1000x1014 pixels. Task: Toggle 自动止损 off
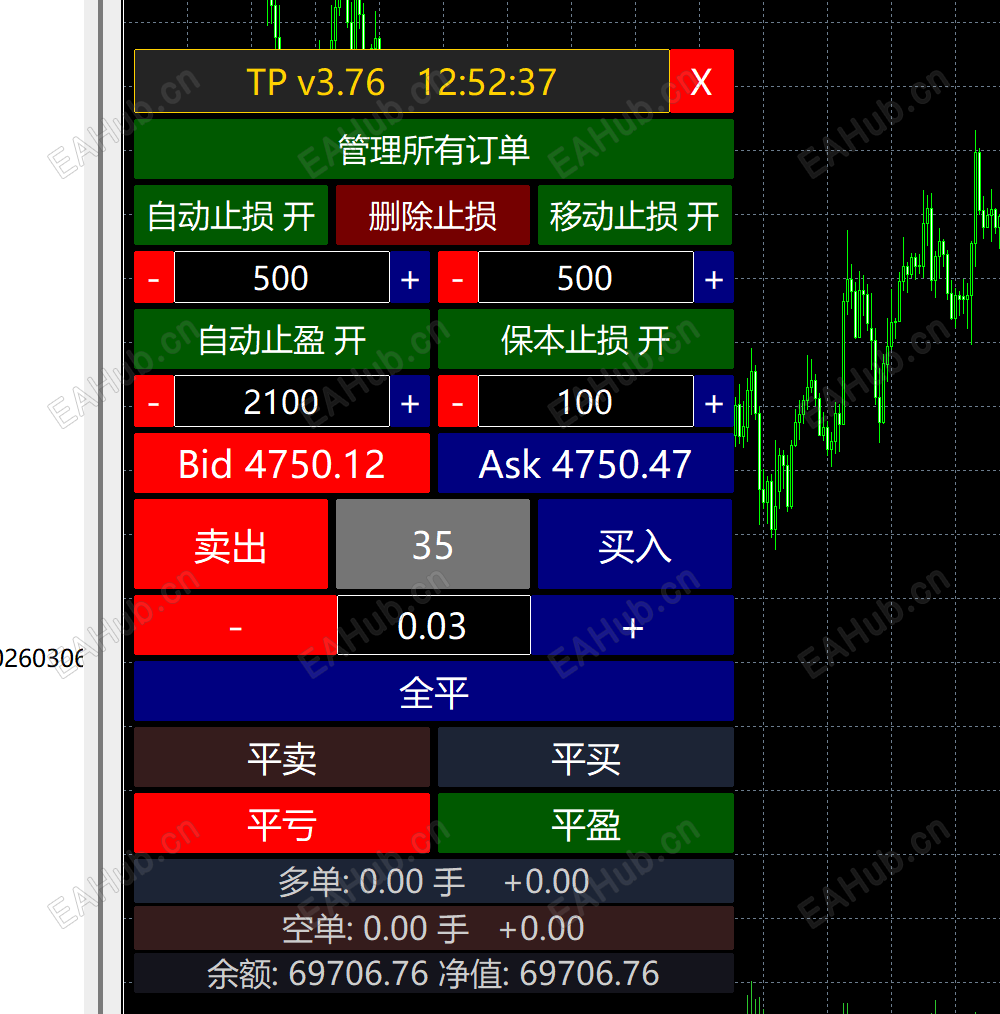pyautogui.click(x=231, y=215)
